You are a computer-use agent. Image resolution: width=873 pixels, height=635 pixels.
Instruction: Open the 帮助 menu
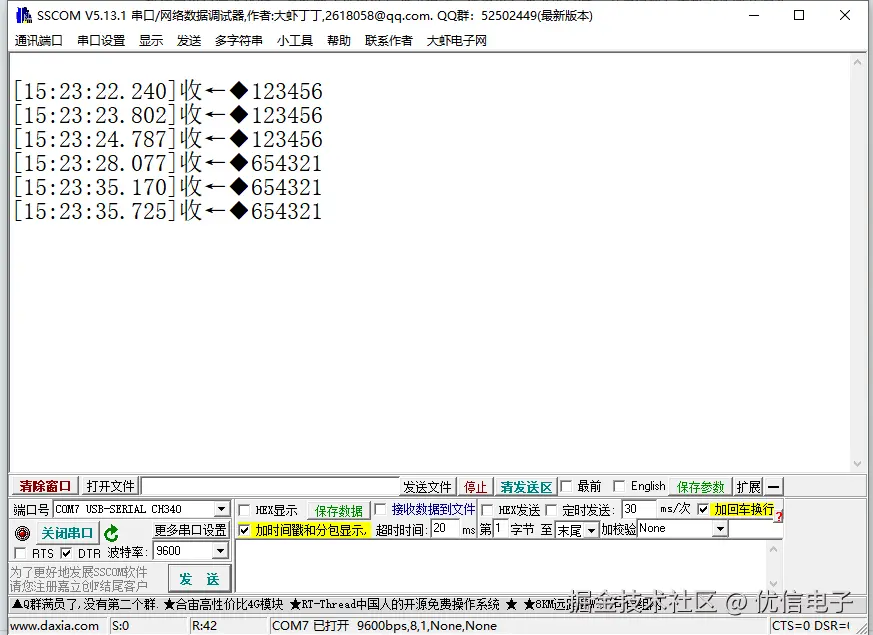[339, 41]
